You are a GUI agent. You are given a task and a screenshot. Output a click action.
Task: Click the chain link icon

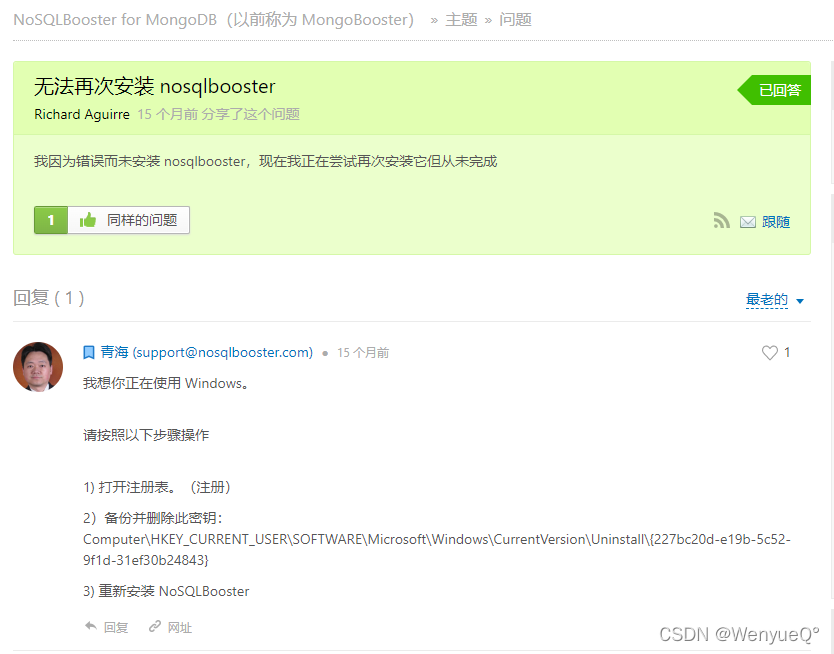155,626
